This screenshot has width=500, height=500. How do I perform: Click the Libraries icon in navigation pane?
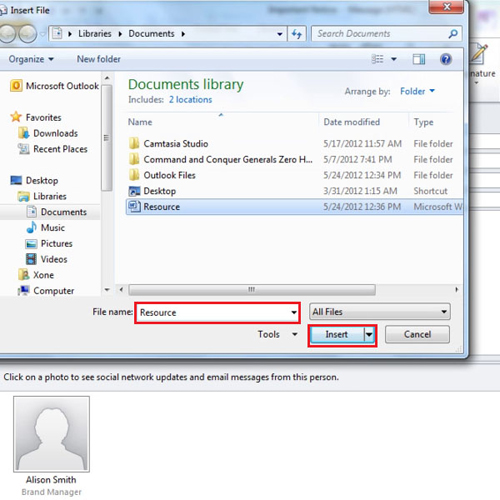pos(24,196)
